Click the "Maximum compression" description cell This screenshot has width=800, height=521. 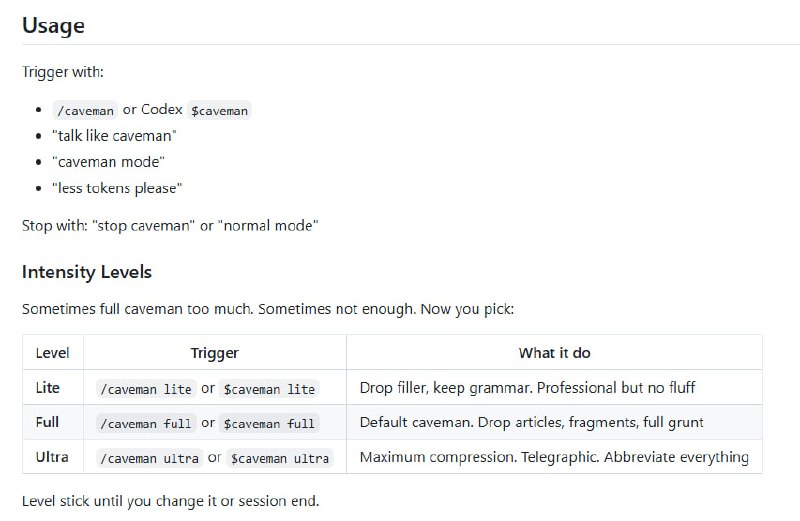click(554, 457)
